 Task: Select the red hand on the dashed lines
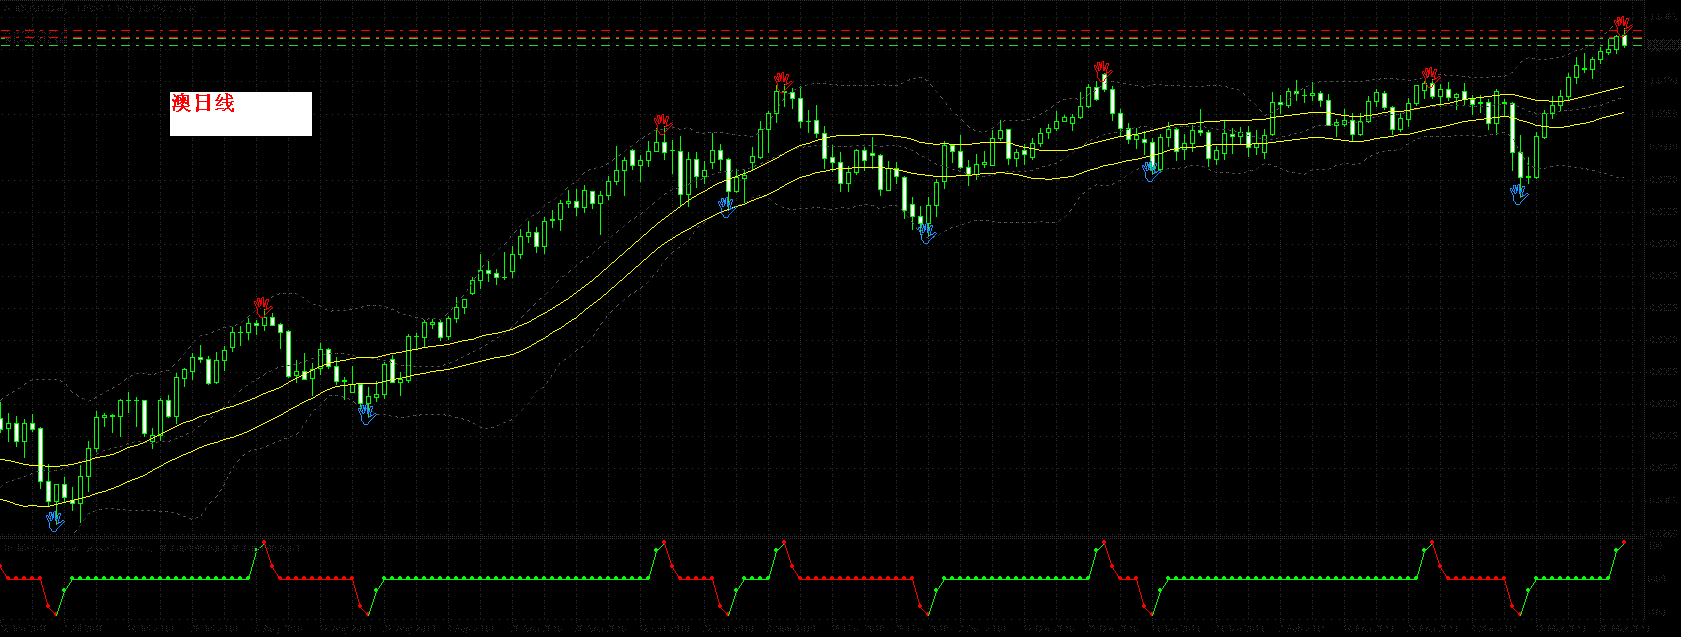[x=1622, y=25]
